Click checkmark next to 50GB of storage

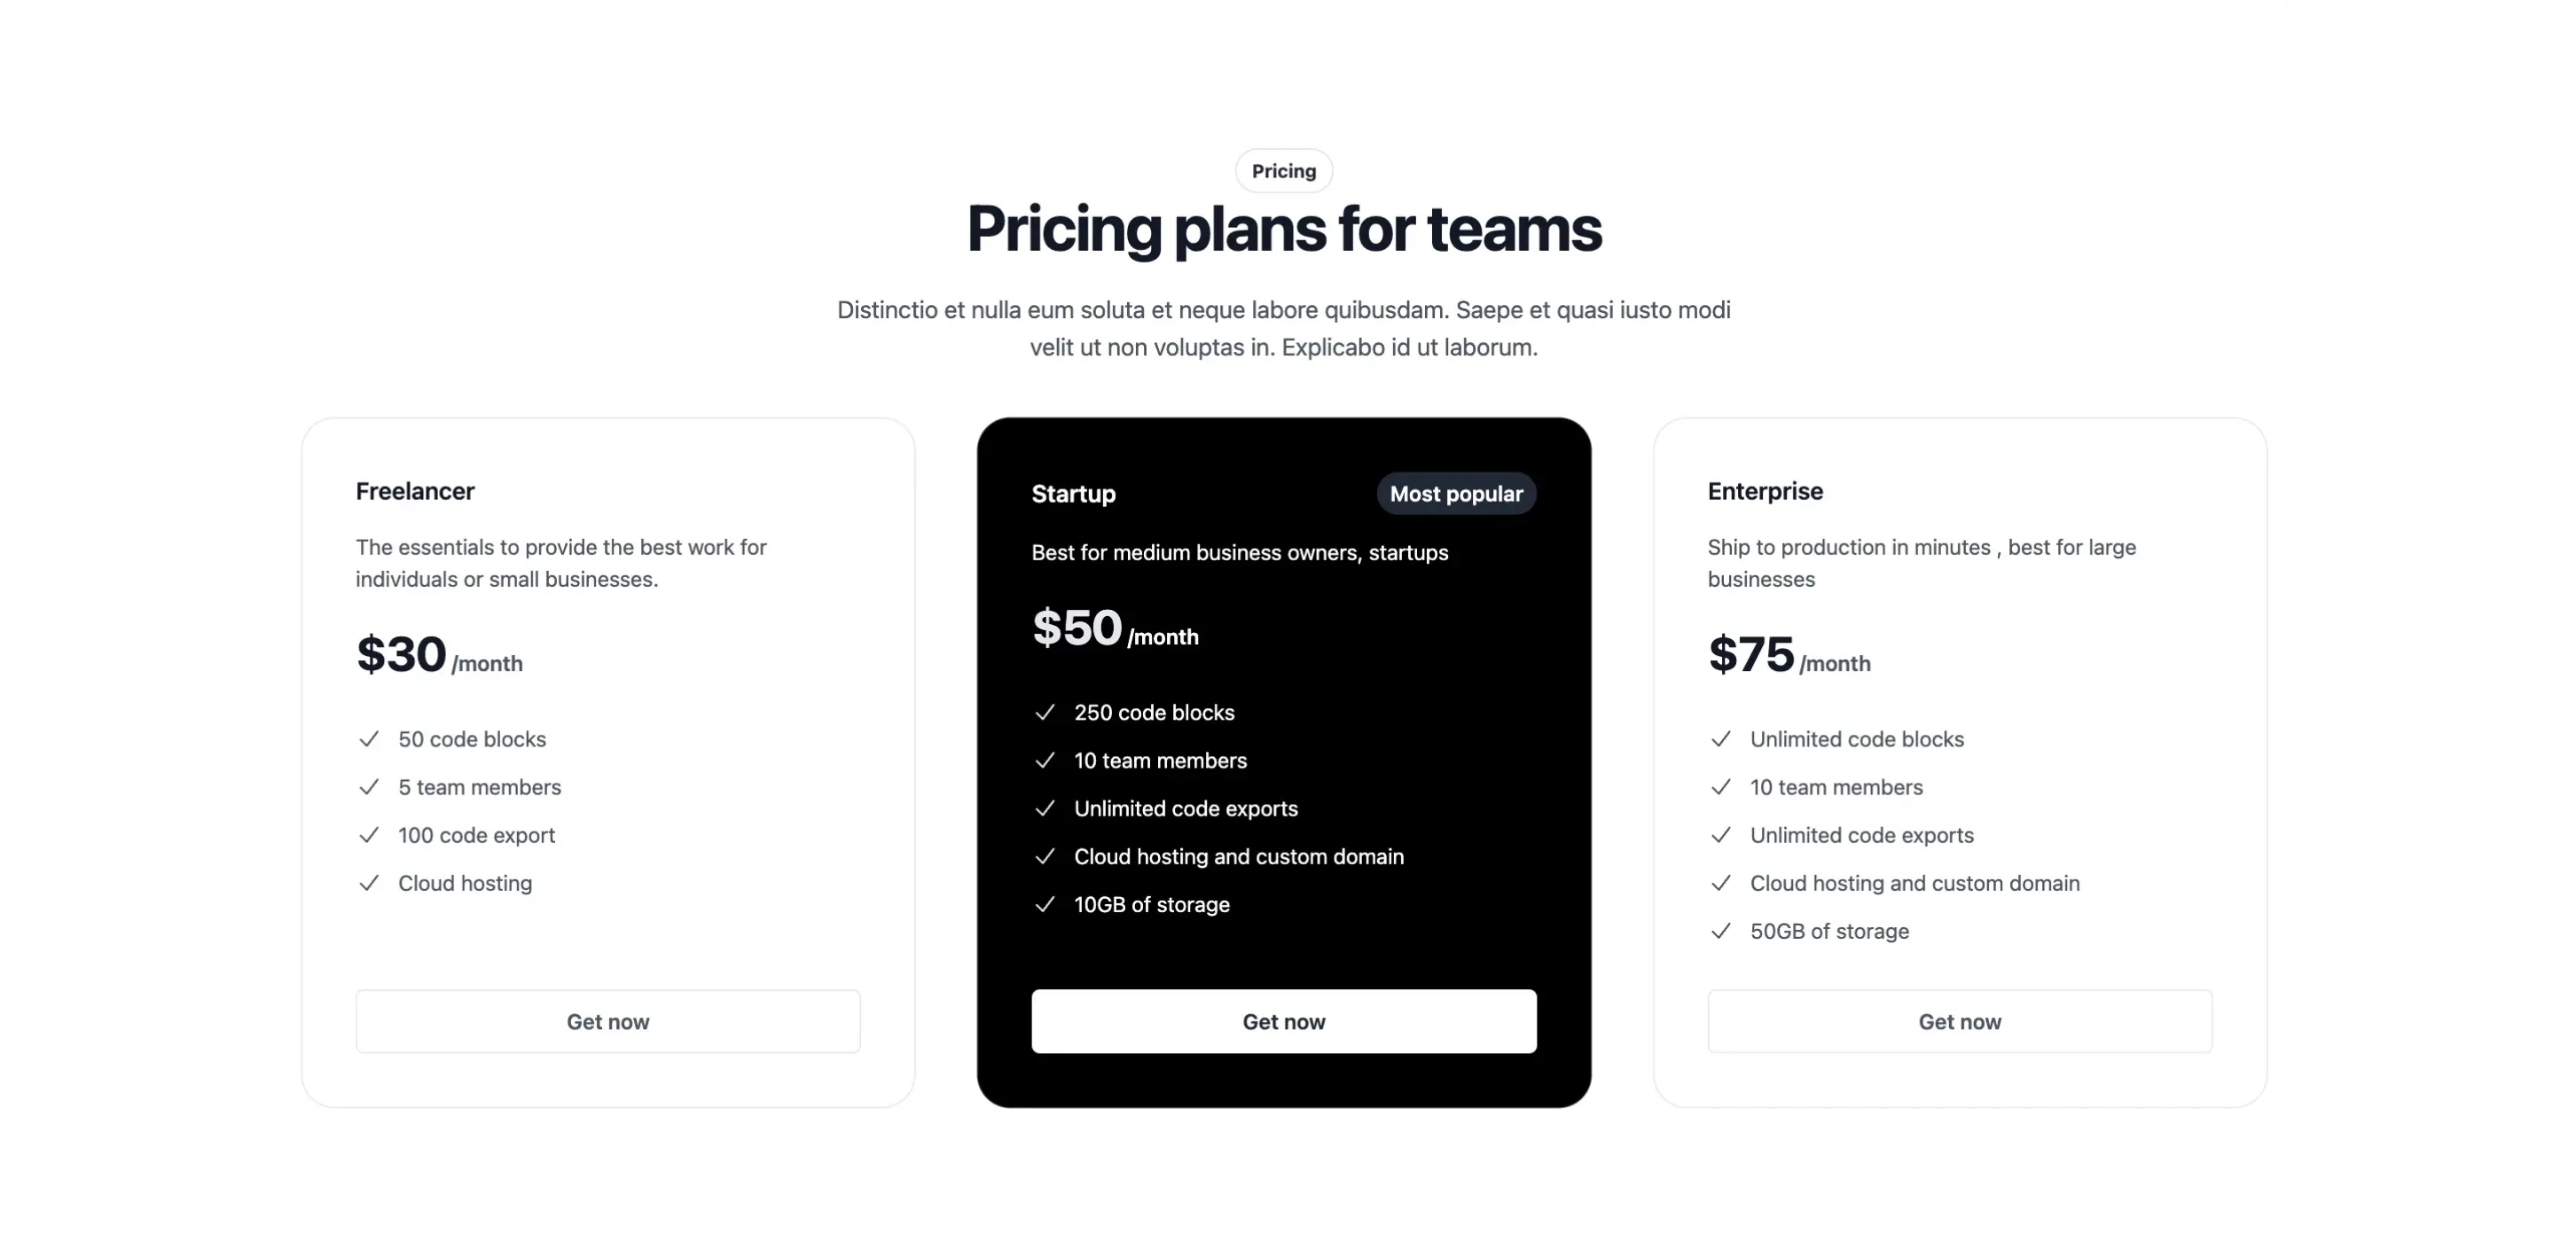pos(1721,931)
